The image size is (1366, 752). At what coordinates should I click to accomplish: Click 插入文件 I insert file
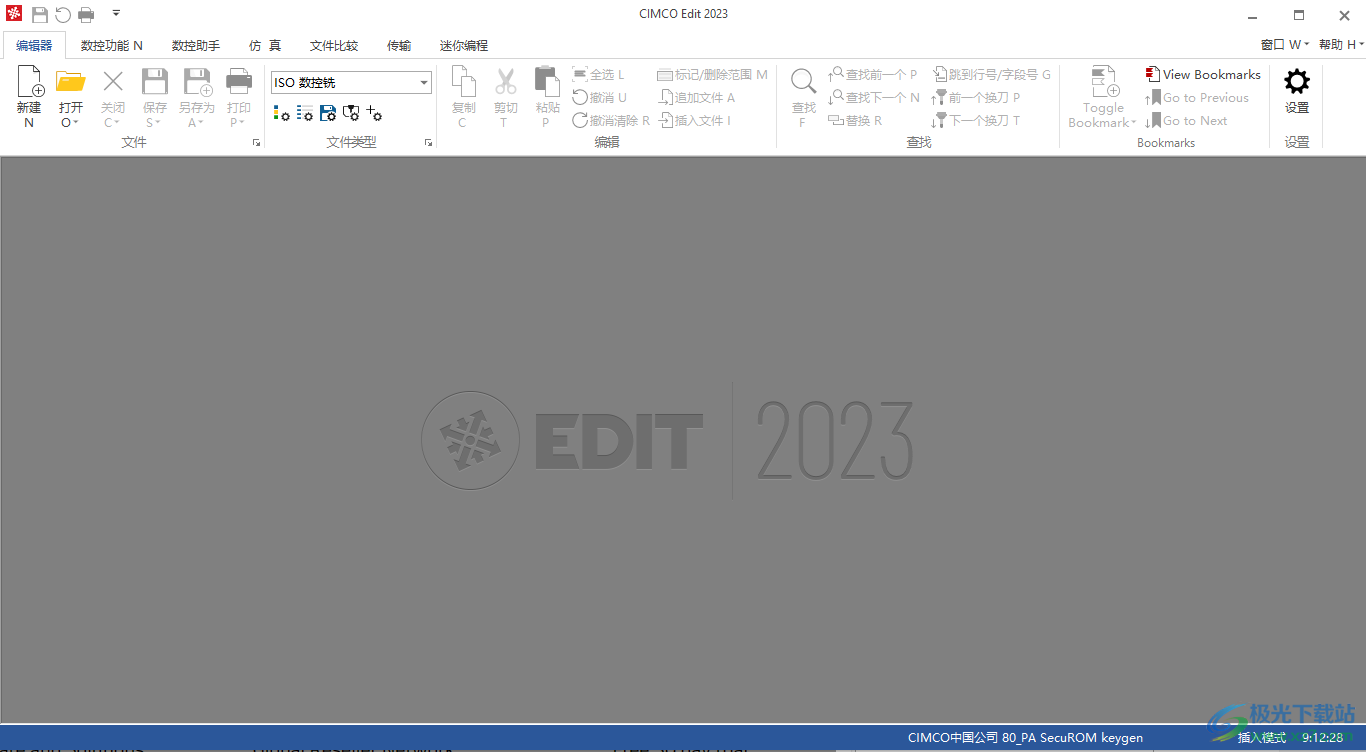(695, 121)
